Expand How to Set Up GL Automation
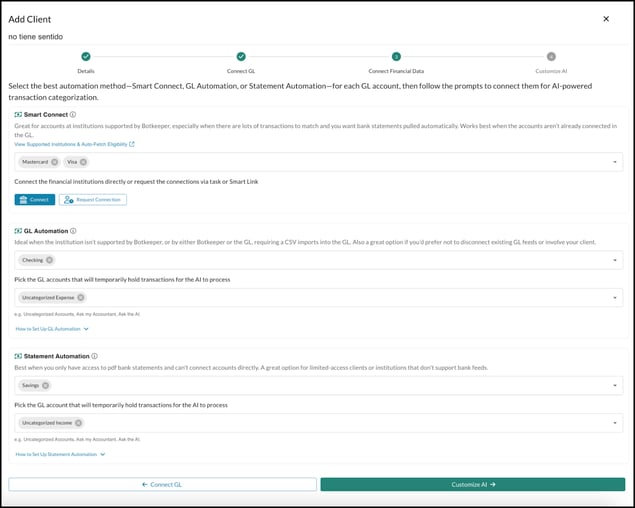The width and height of the screenshot is (635, 508). coord(52,328)
